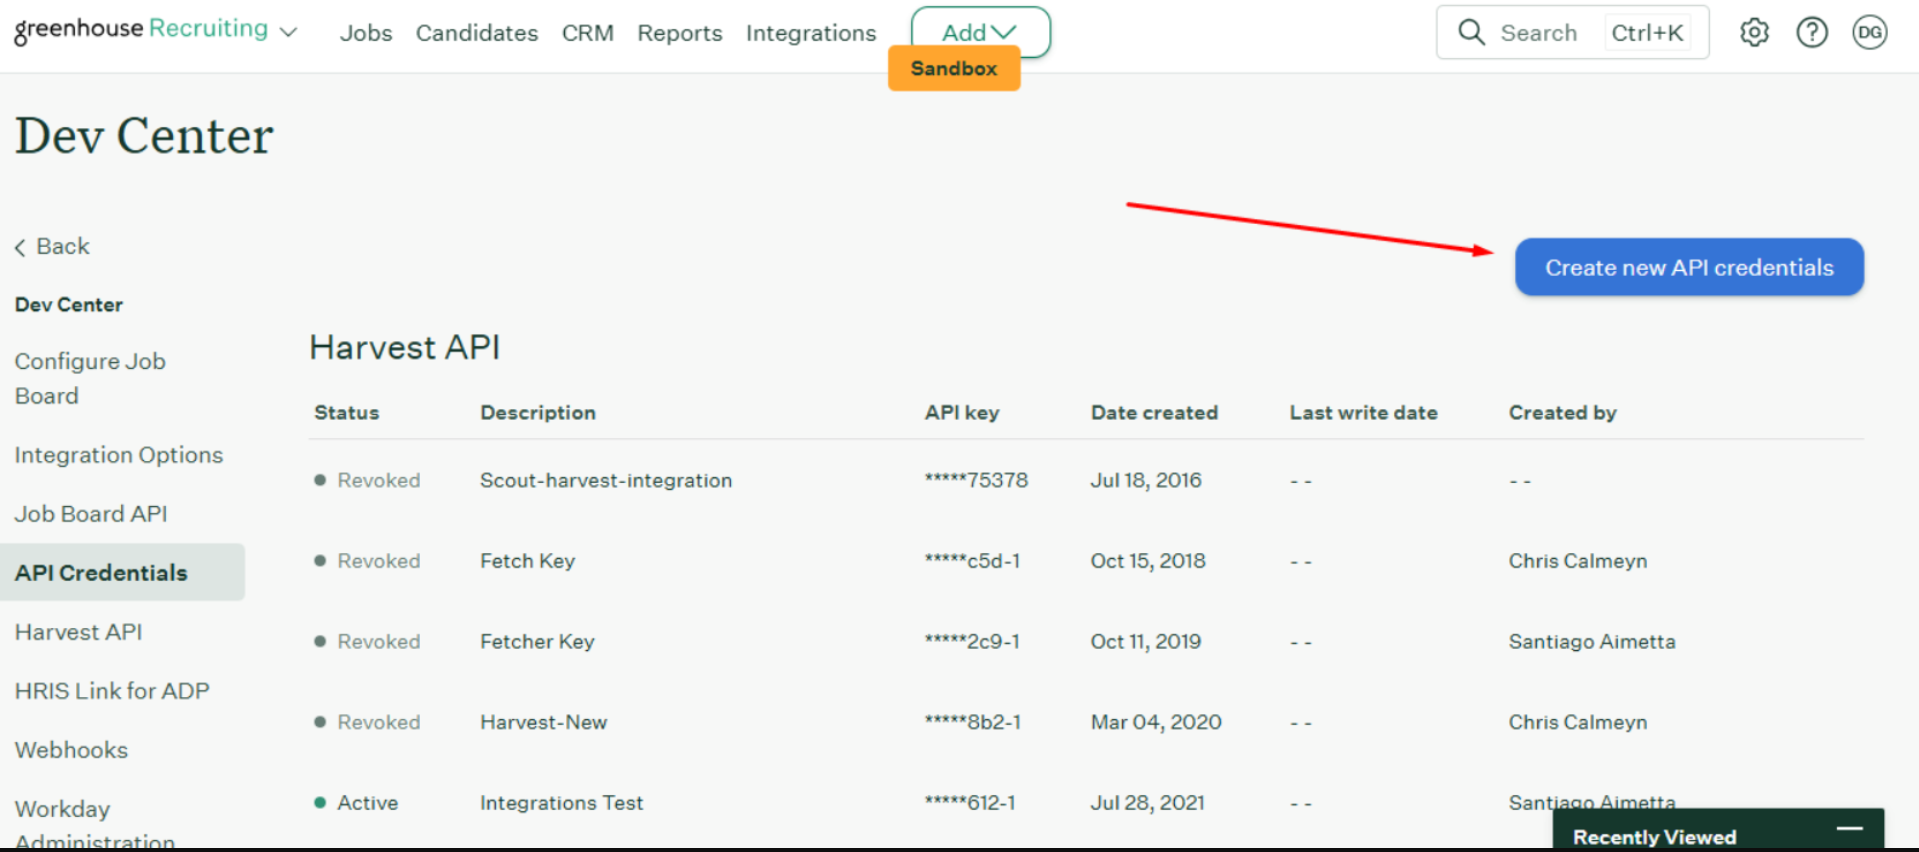Open Configure Job Board in sidebar
This screenshot has height=852, width=1919.
tap(90, 378)
